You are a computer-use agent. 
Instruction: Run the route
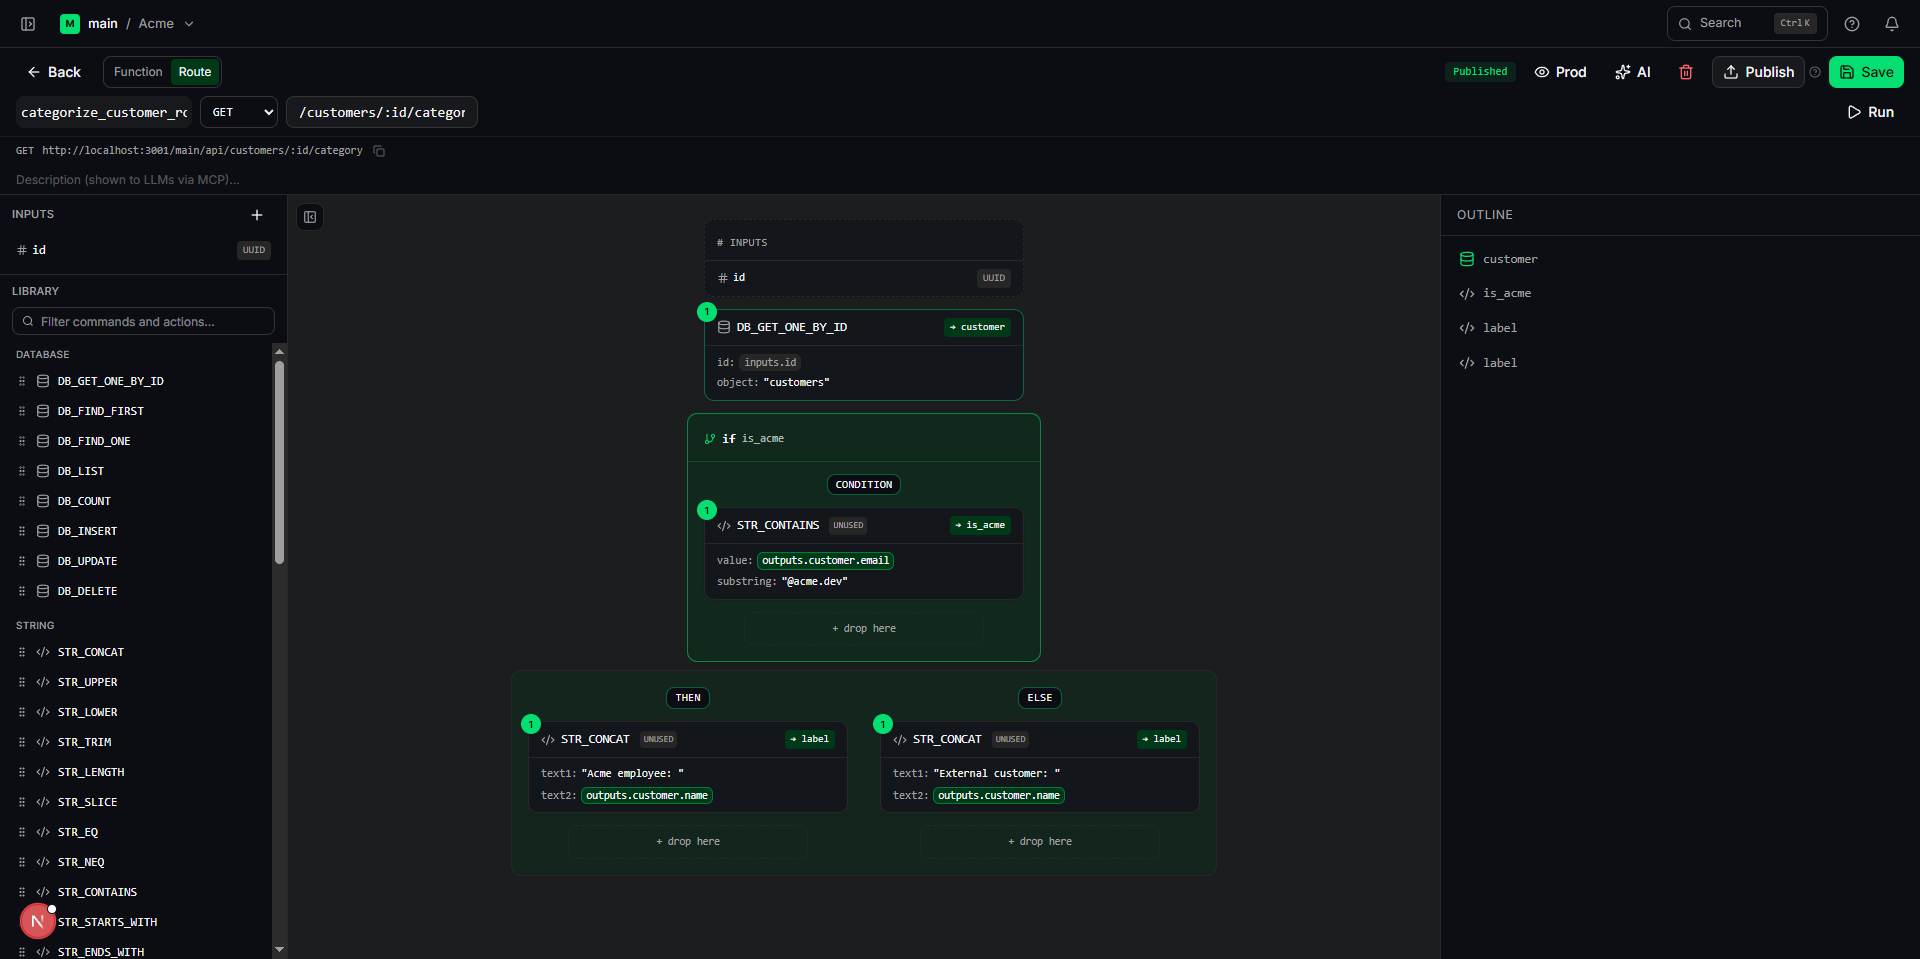pyautogui.click(x=1870, y=112)
